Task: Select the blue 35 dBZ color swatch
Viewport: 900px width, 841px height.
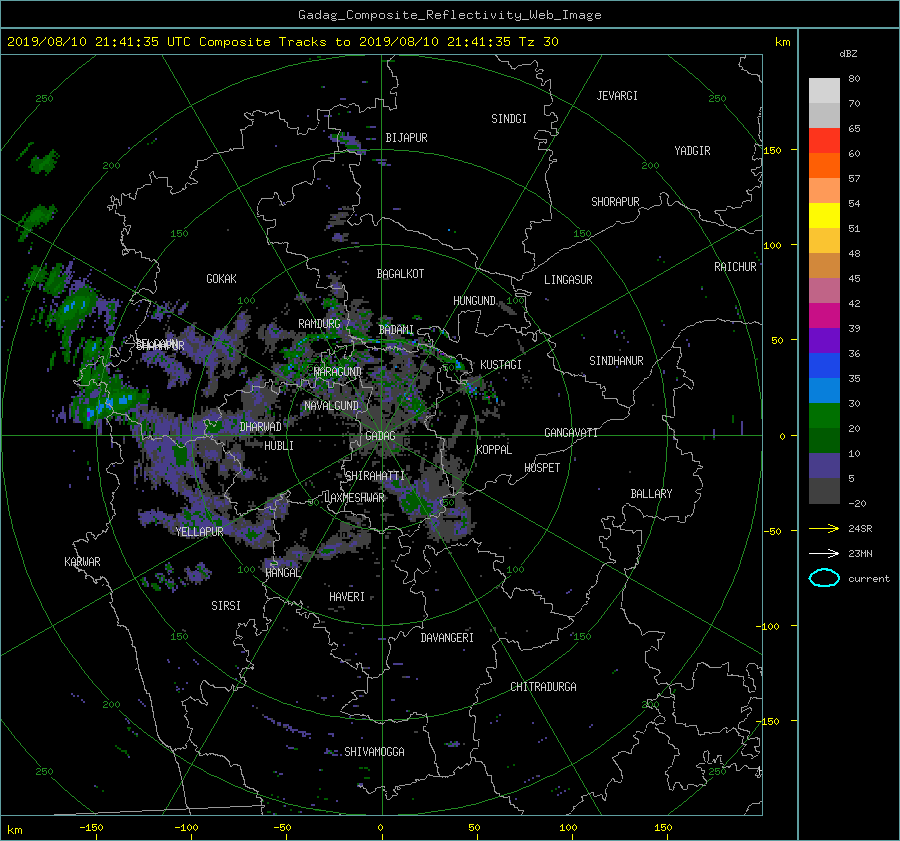Action: 824,366
